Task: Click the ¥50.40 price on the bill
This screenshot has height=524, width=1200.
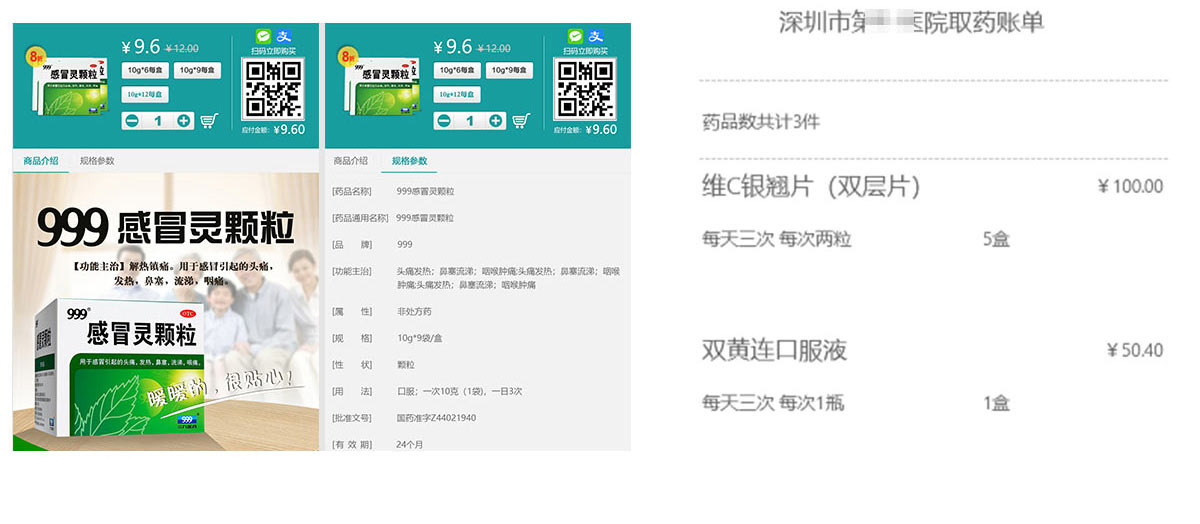Action: tap(1135, 350)
